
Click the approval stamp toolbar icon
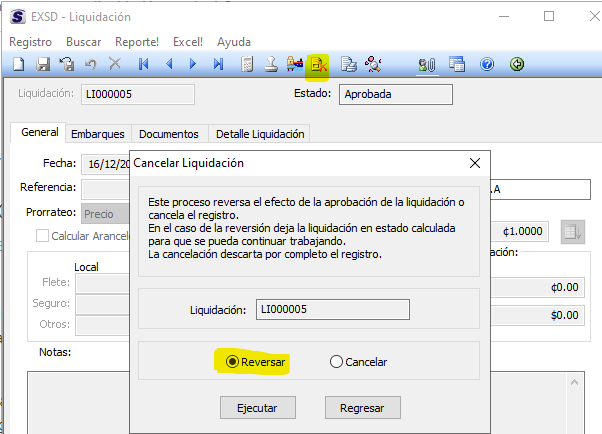pos(271,65)
